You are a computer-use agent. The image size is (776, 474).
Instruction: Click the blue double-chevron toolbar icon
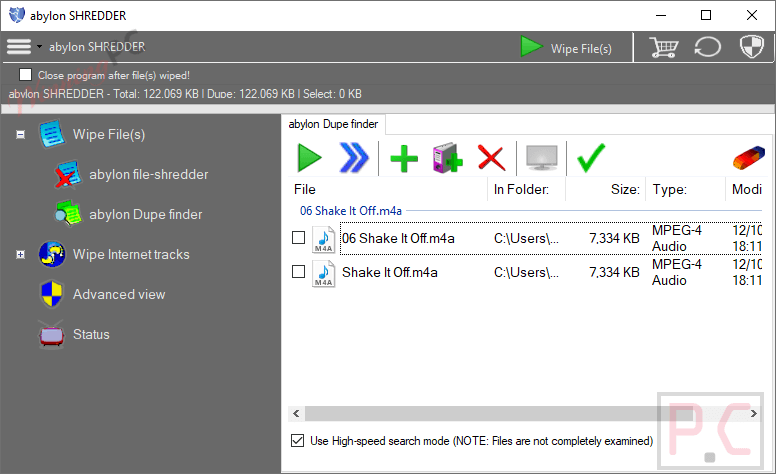click(x=354, y=158)
